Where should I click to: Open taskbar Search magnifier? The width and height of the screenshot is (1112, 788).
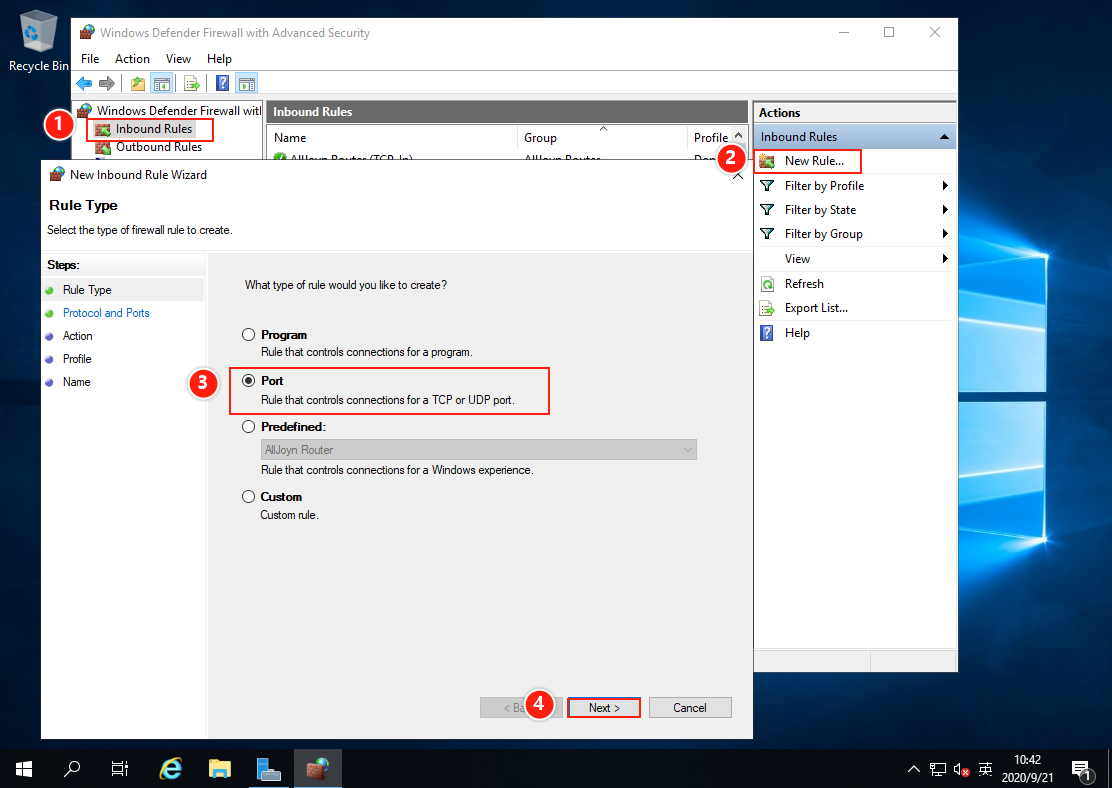click(x=72, y=769)
